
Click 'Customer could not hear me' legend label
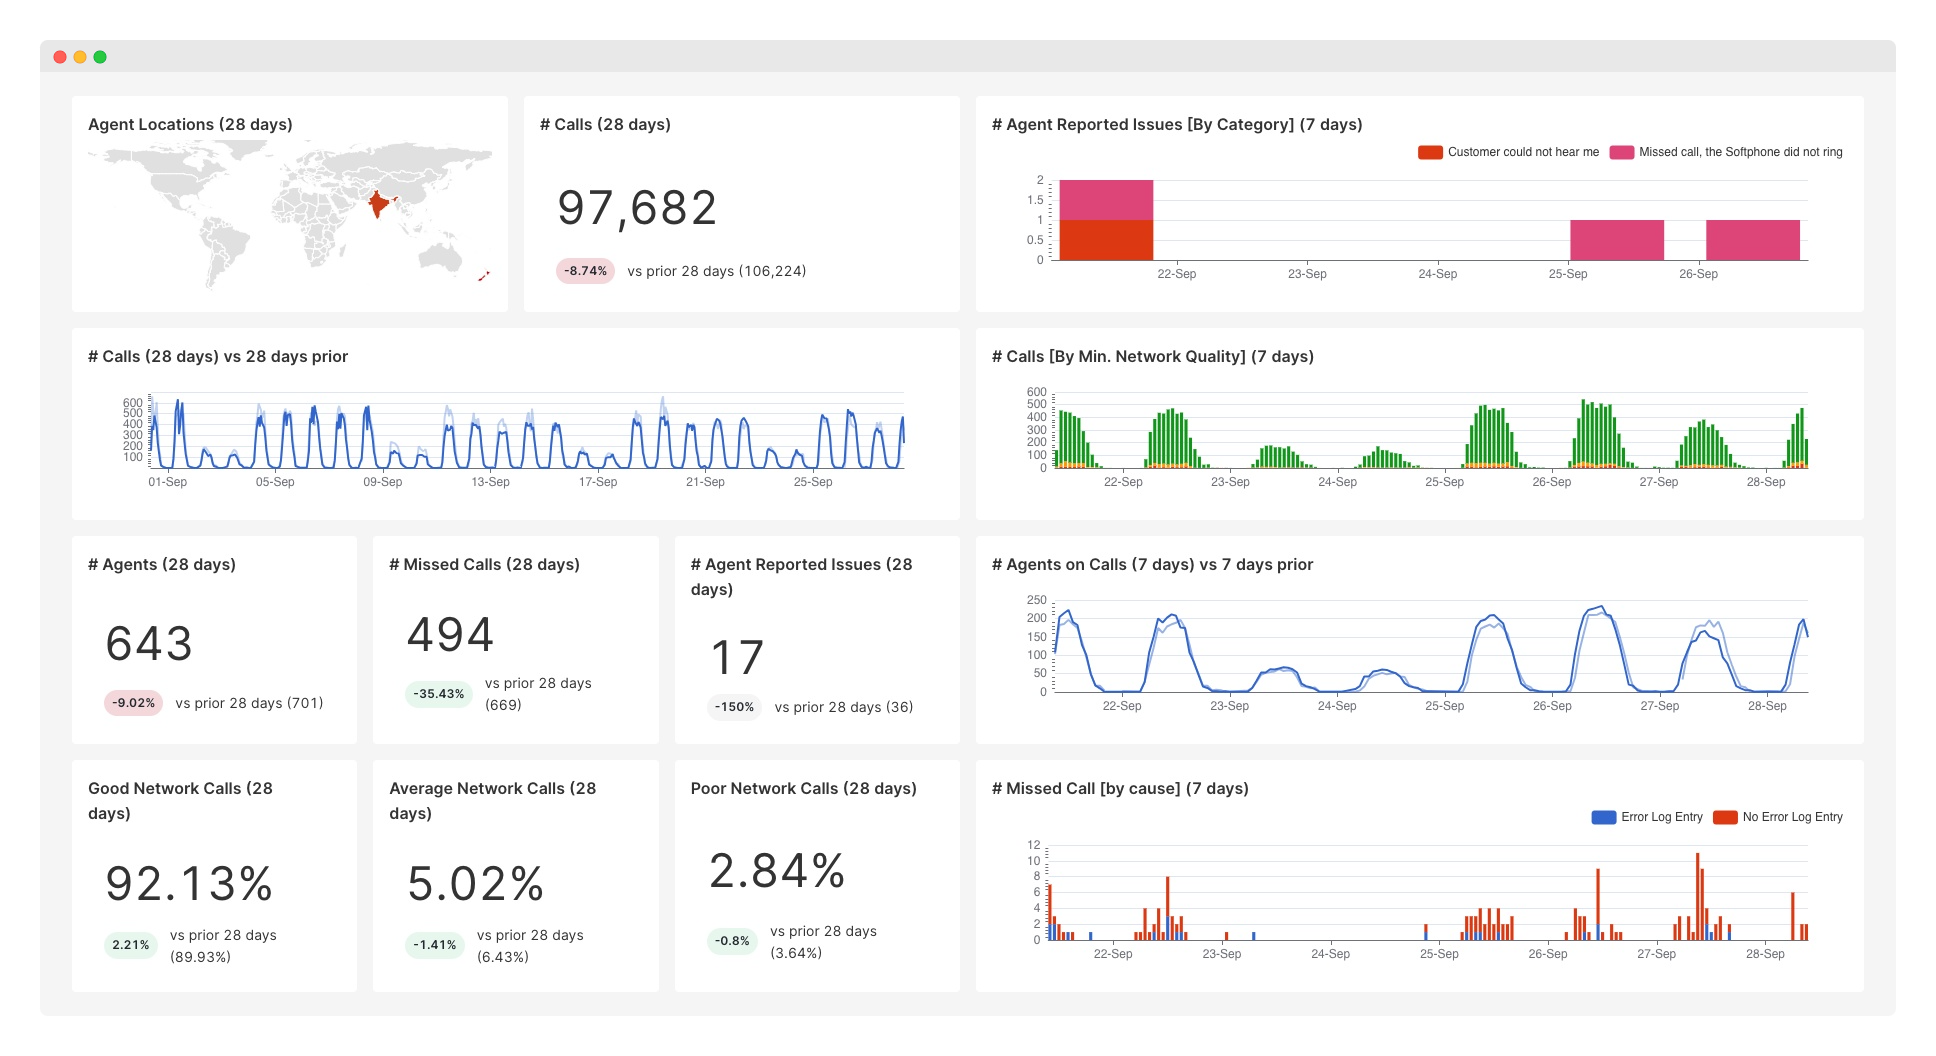1523,152
